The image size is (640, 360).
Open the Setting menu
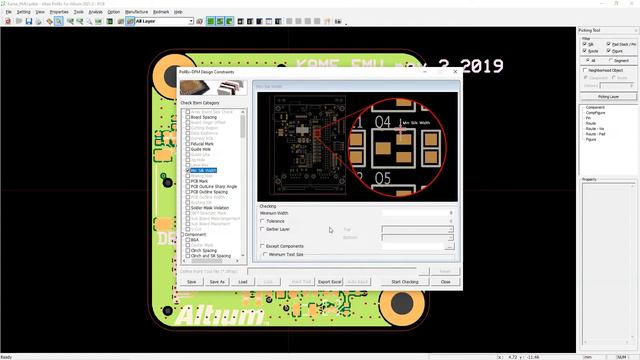[23, 12]
